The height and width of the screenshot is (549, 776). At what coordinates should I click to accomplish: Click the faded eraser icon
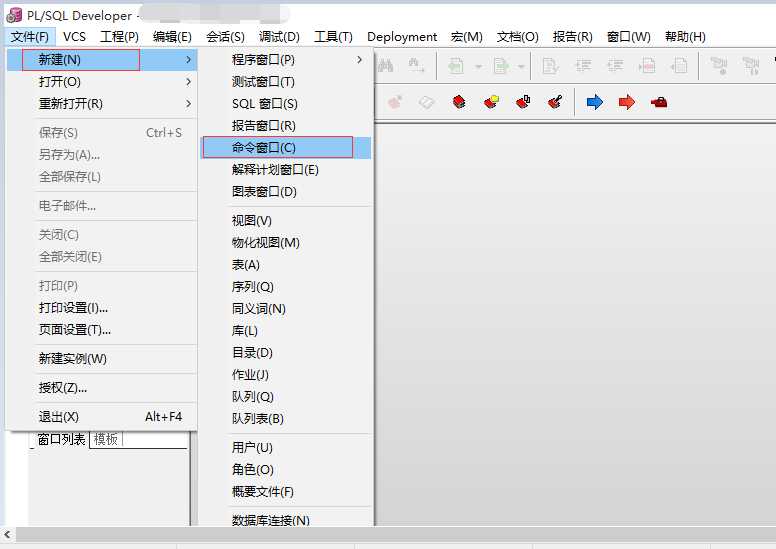[426, 102]
